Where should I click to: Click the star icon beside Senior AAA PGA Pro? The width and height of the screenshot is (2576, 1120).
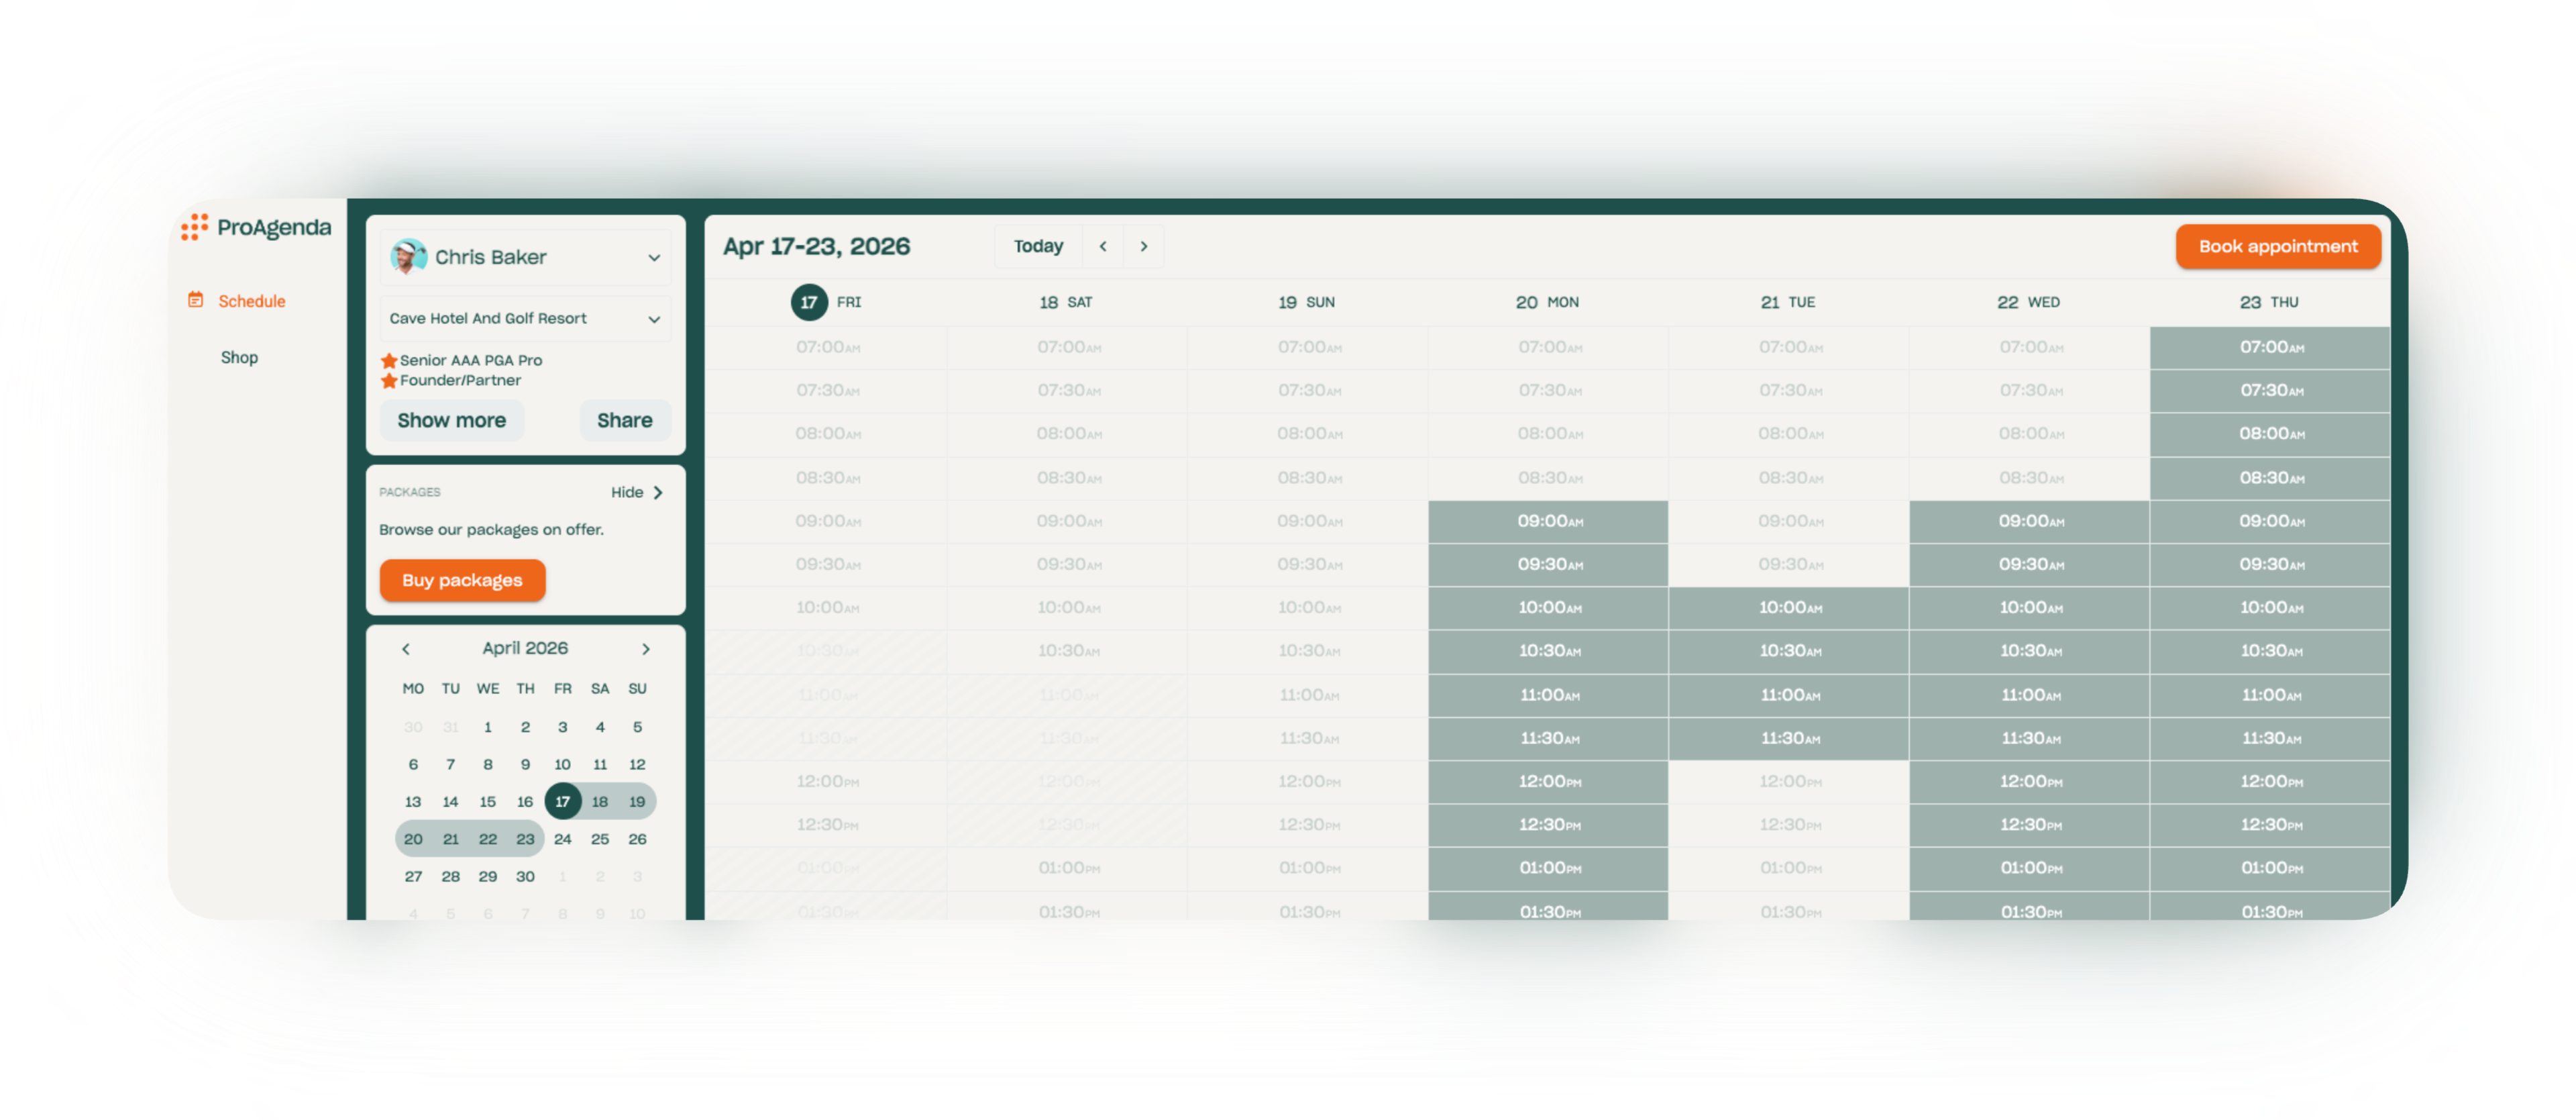[389, 360]
